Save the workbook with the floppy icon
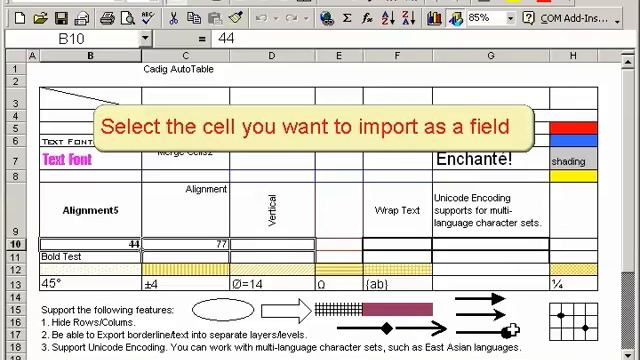 point(61,18)
